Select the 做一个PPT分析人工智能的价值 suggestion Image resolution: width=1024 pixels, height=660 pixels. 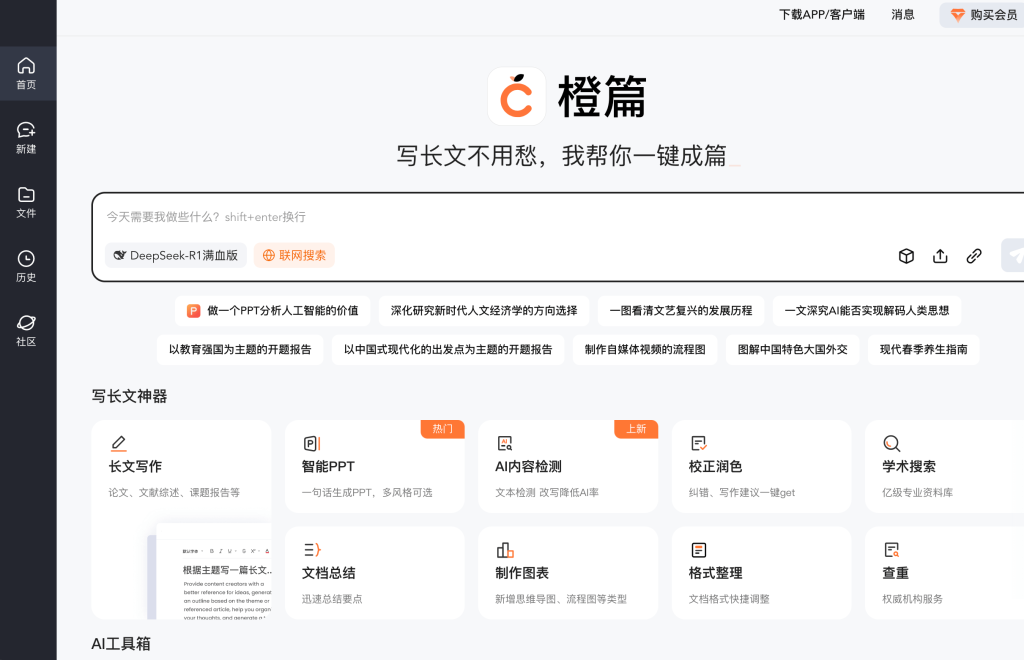point(272,311)
